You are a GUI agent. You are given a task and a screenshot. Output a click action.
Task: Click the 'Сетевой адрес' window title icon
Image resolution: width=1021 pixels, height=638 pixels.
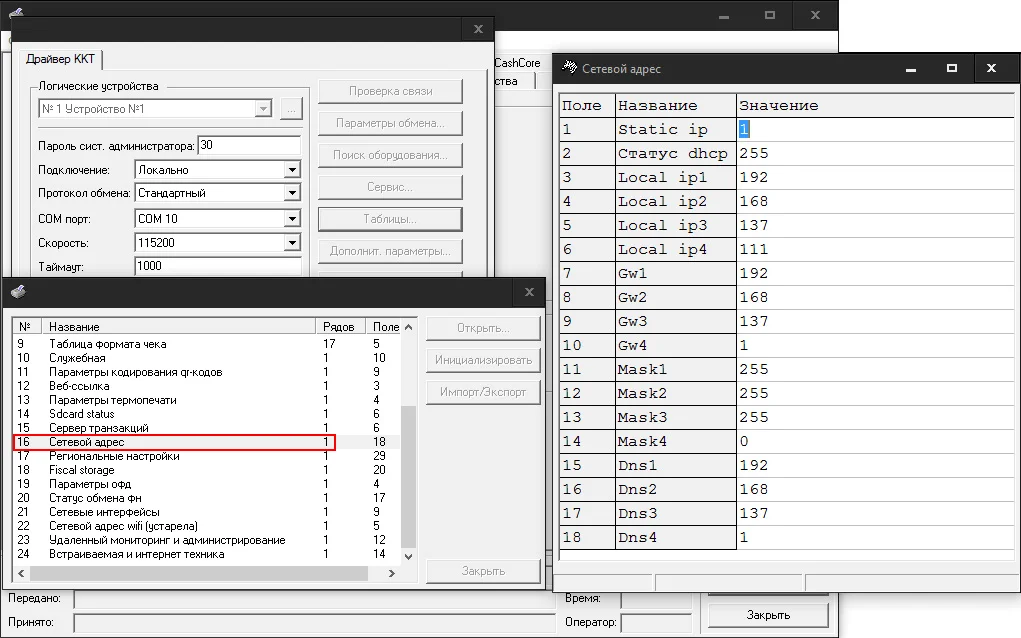pyautogui.click(x=569, y=68)
